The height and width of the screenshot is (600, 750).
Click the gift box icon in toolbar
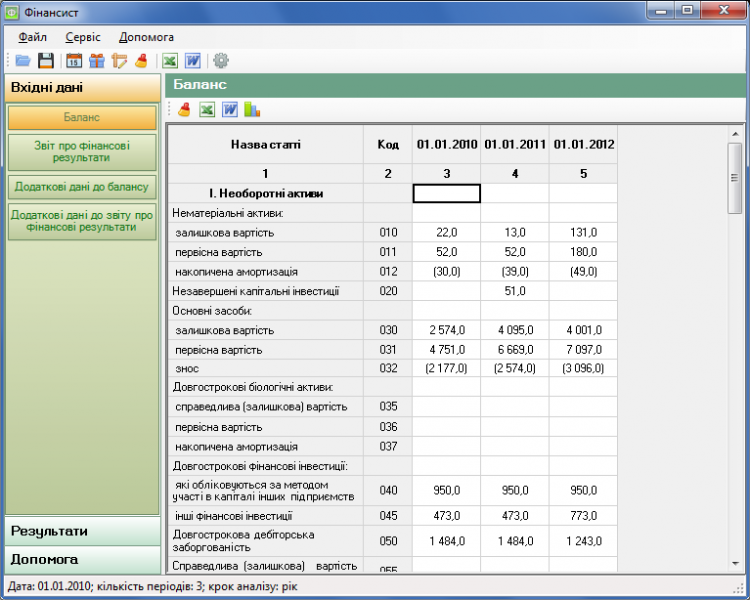click(x=96, y=61)
